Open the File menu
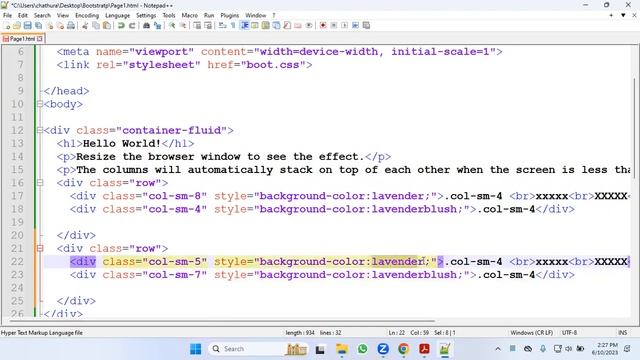The height and width of the screenshot is (360, 640). click(7, 15)
